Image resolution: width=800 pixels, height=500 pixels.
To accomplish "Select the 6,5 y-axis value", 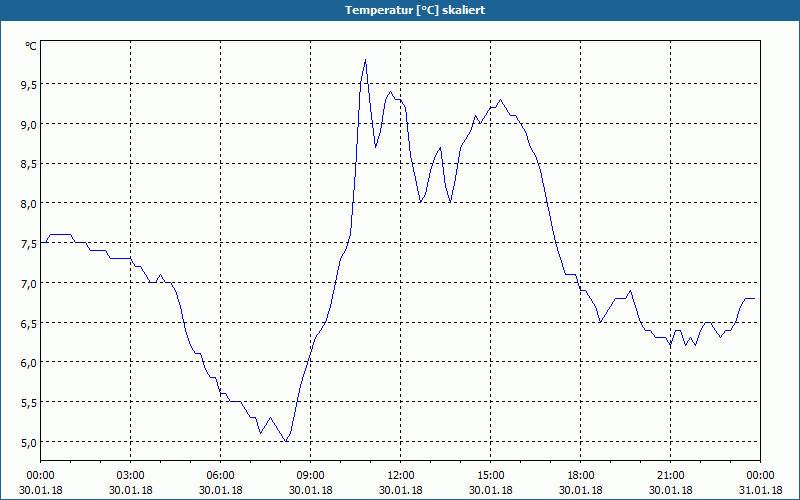I will point(29,324).
